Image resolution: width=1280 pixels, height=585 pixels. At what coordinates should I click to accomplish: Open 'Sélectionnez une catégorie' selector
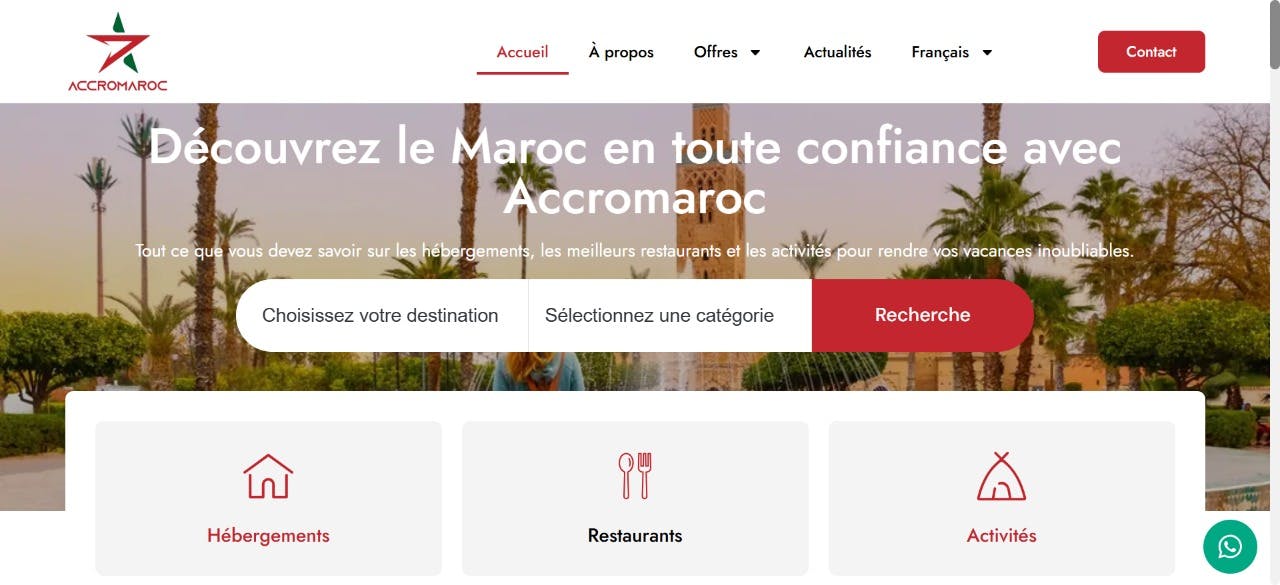[x=670, y=315]
